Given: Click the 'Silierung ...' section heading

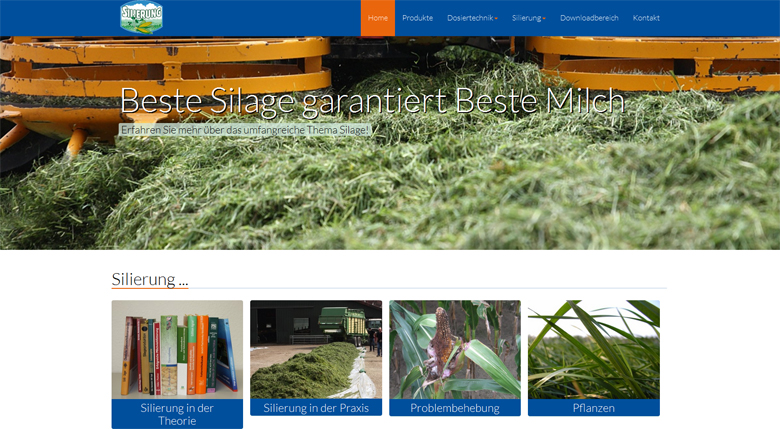Looking at the screenshot, I should [150, 279].
